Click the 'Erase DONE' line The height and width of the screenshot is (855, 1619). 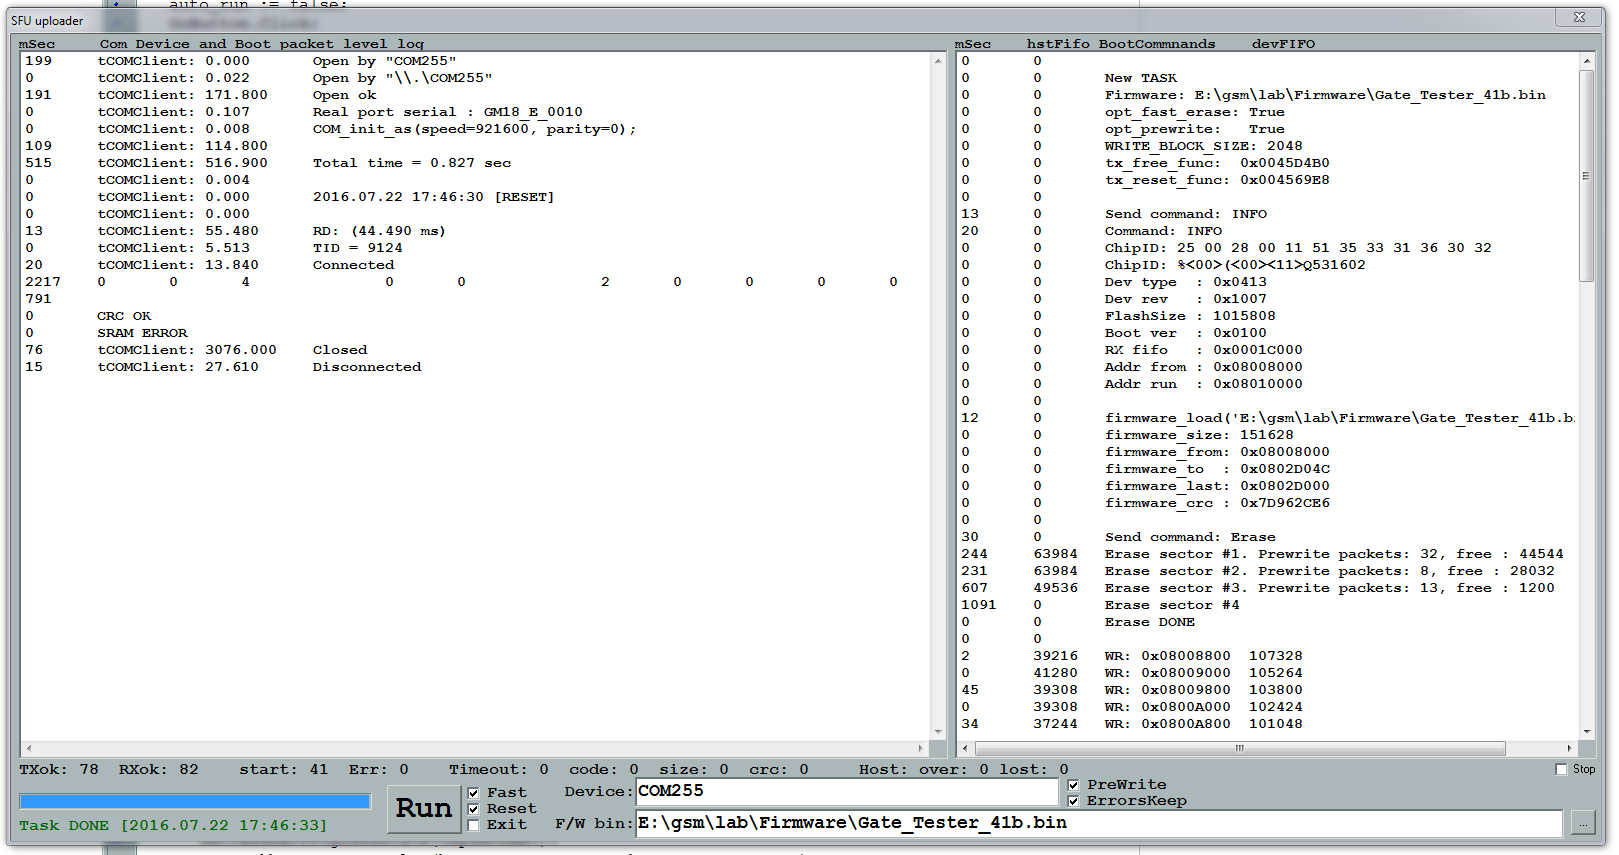(1150, 622)
